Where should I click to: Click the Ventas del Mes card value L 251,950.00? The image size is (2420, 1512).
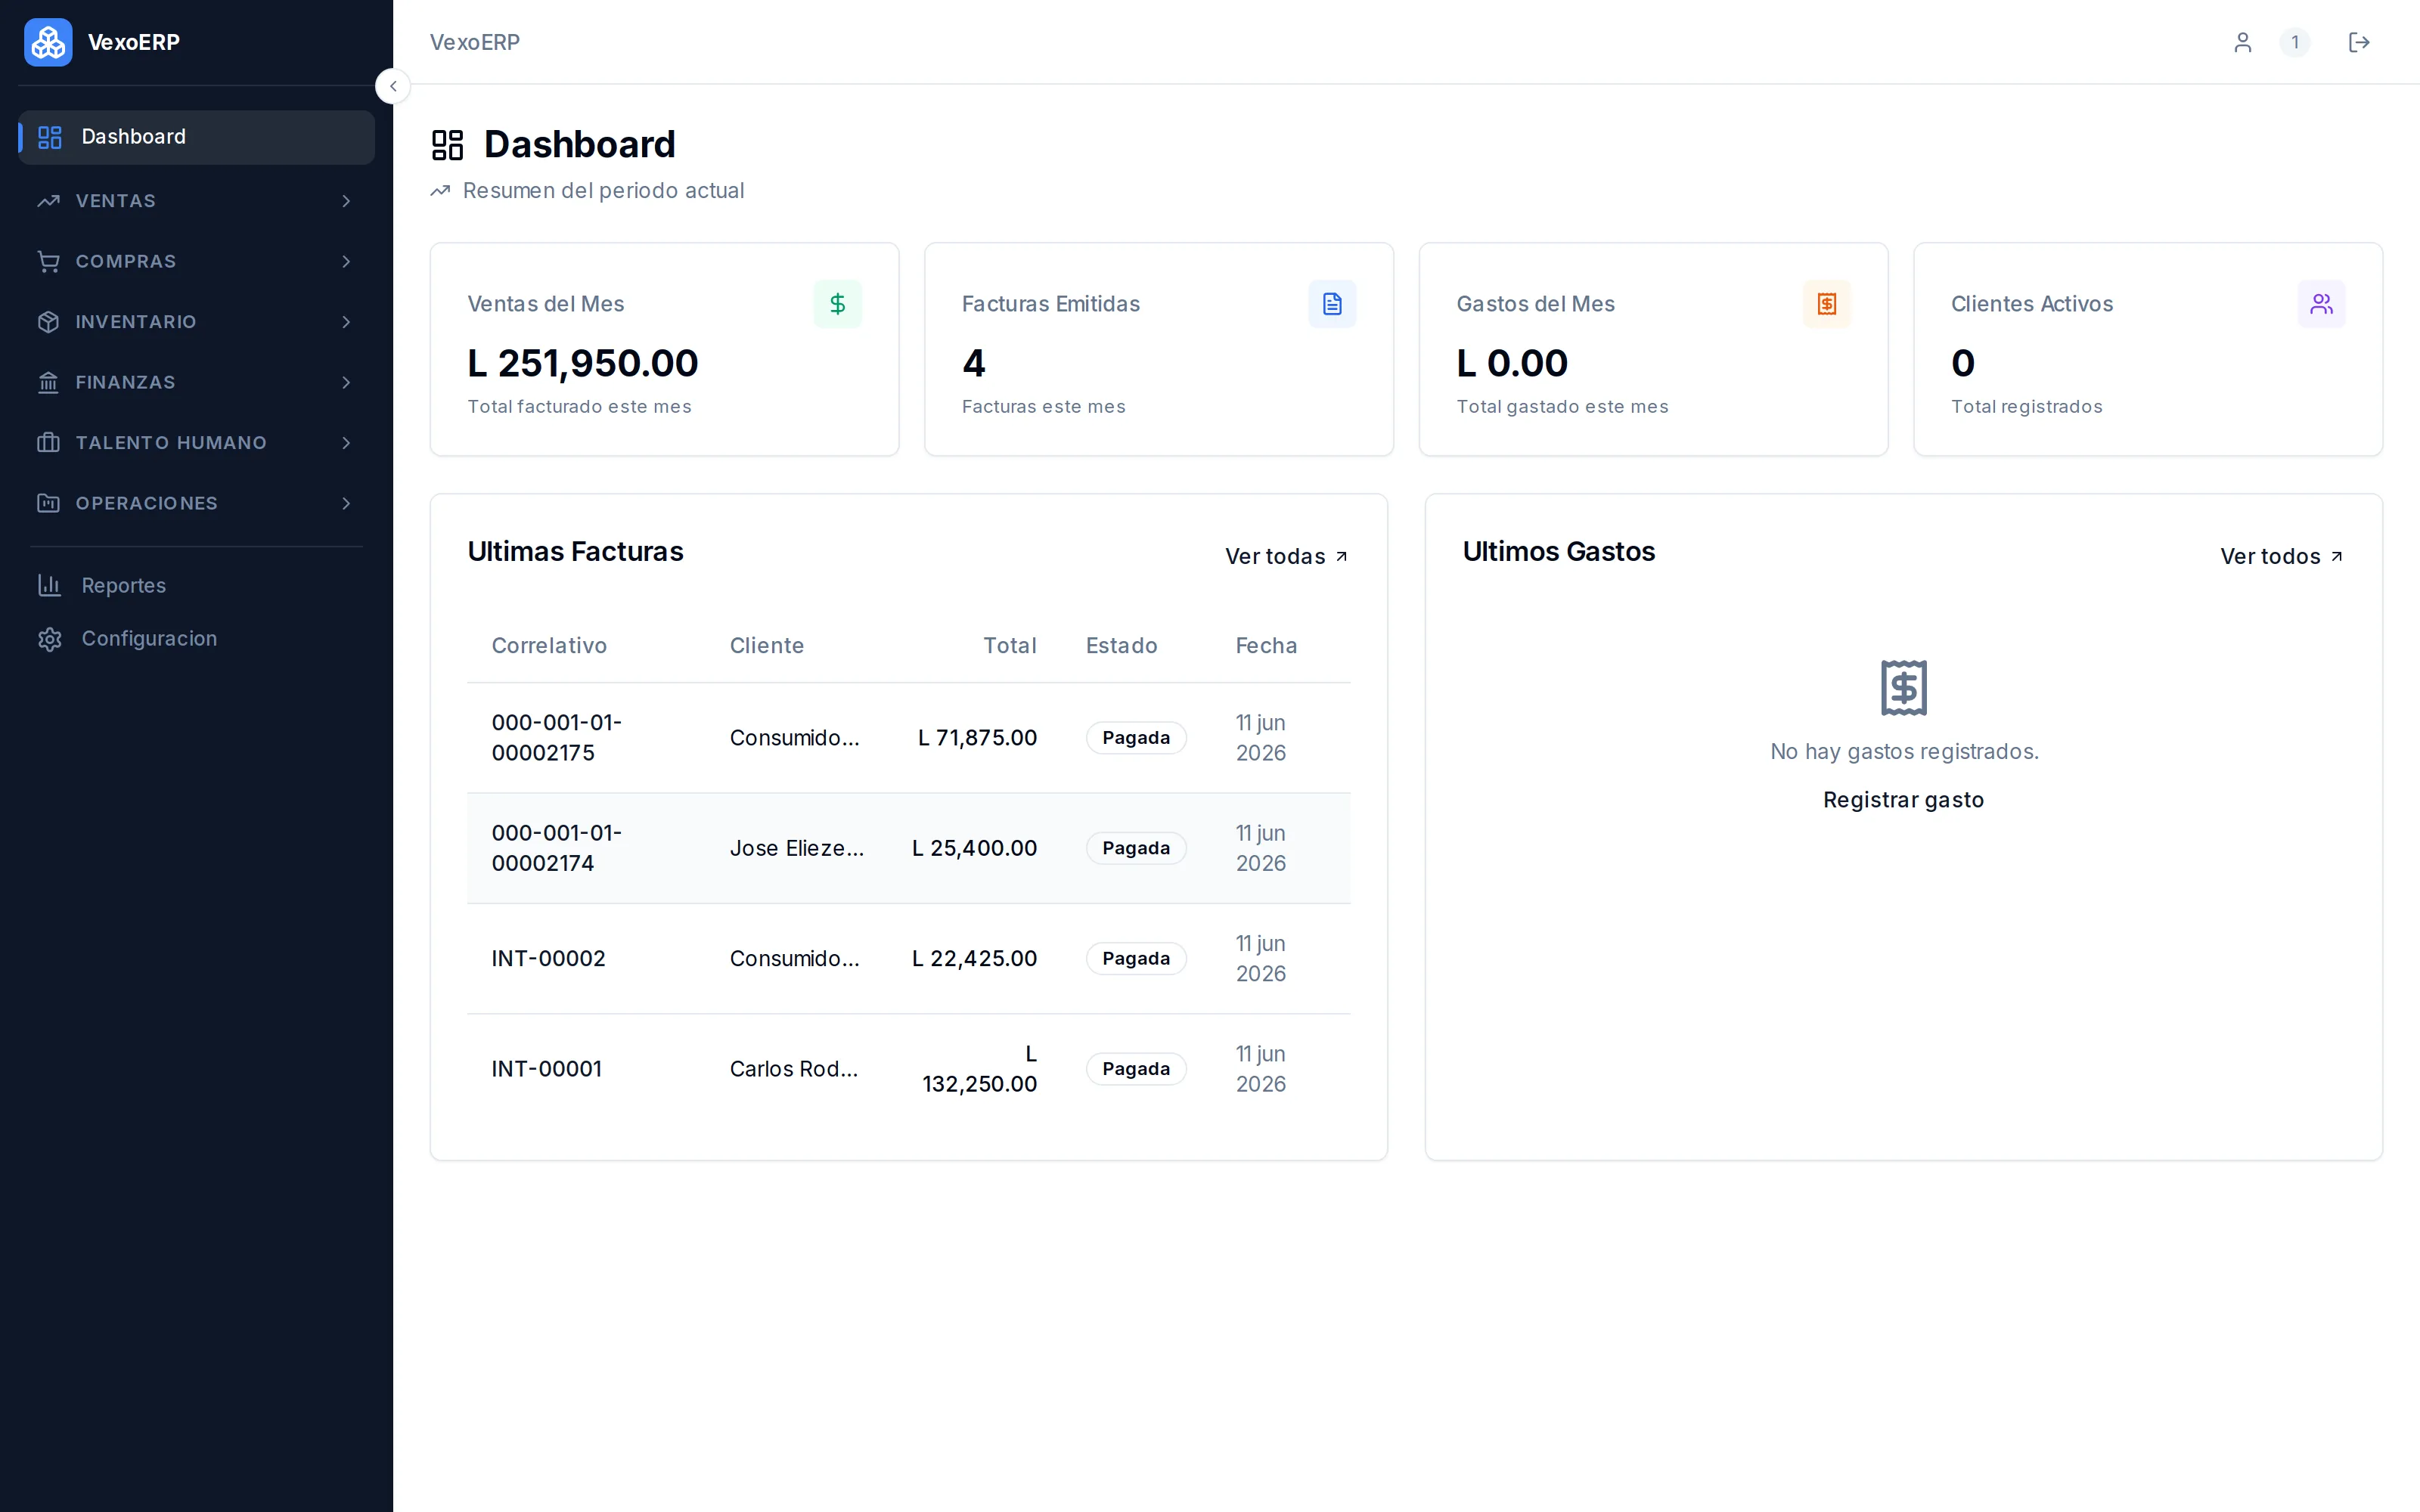[x=583, y=363]
